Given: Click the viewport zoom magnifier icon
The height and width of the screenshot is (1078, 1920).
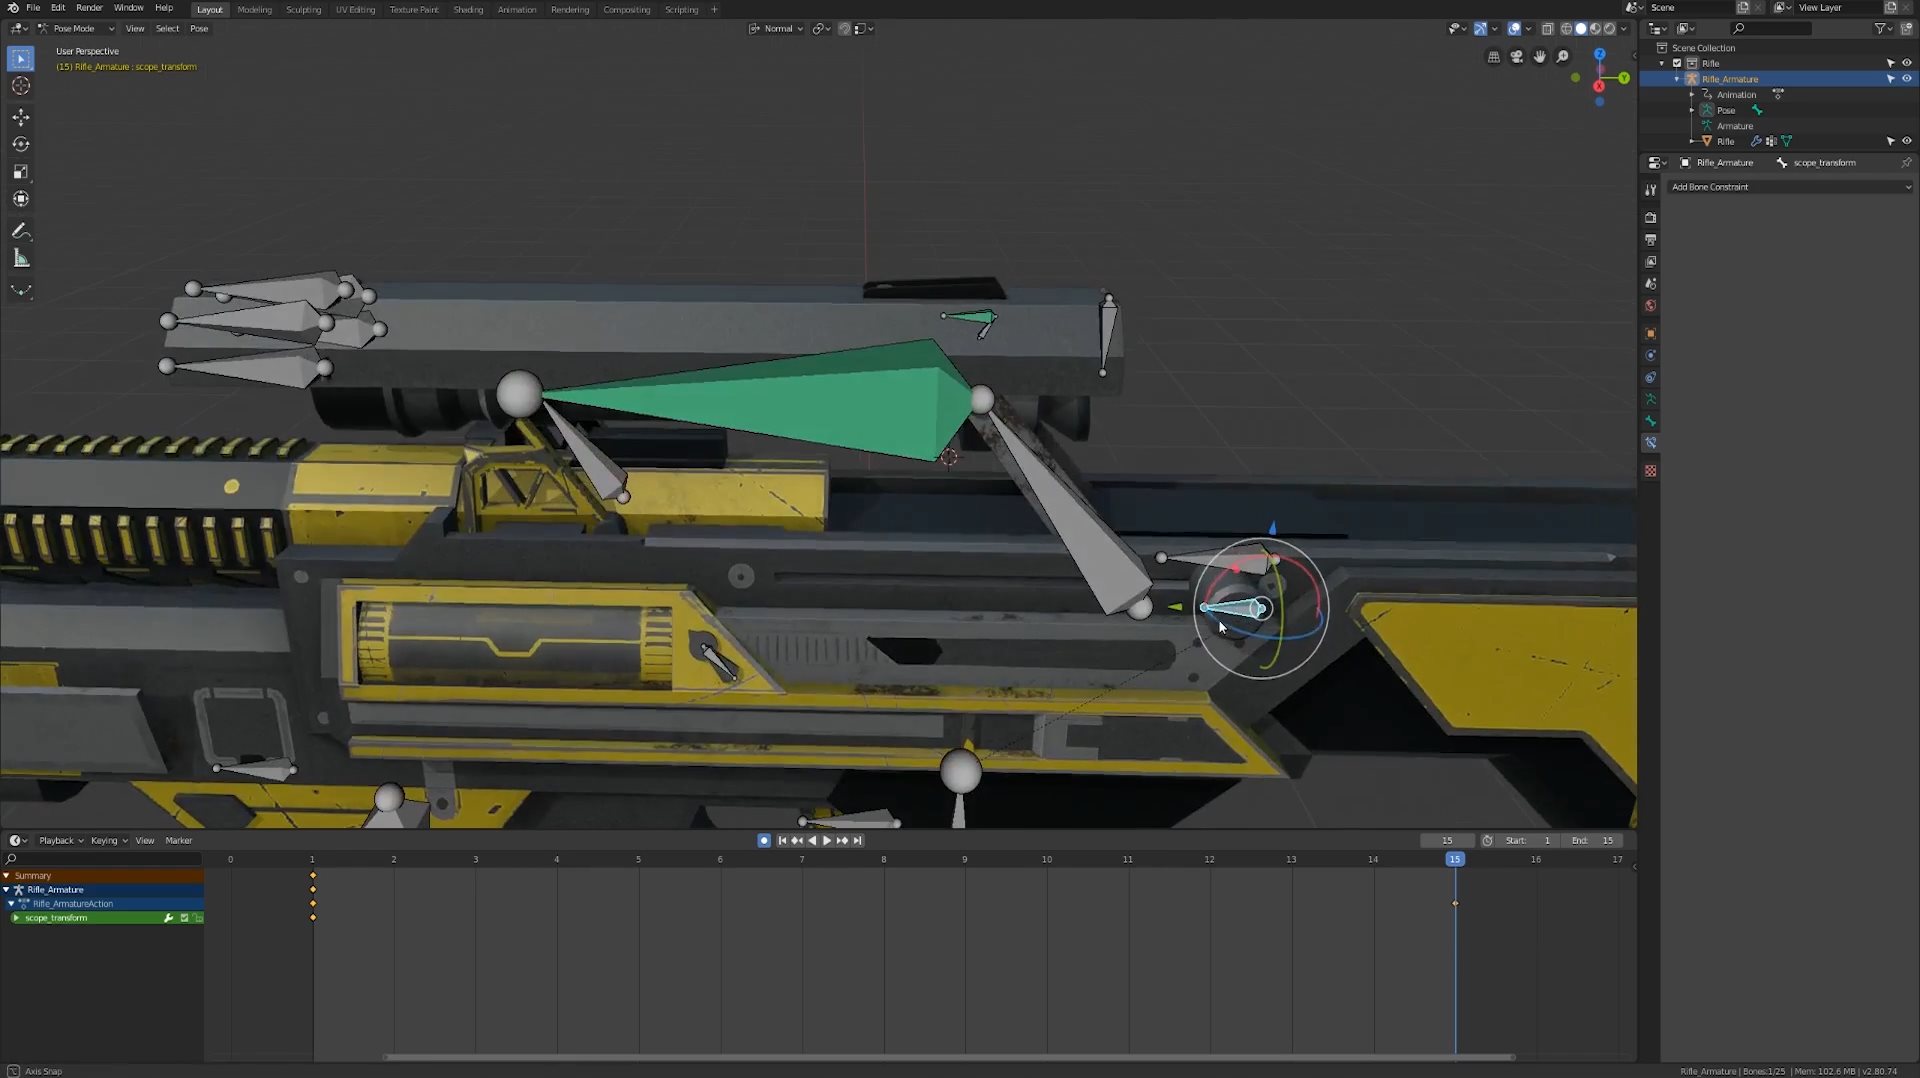Looking at the screenshot, I should click(x=1562, y=57).
